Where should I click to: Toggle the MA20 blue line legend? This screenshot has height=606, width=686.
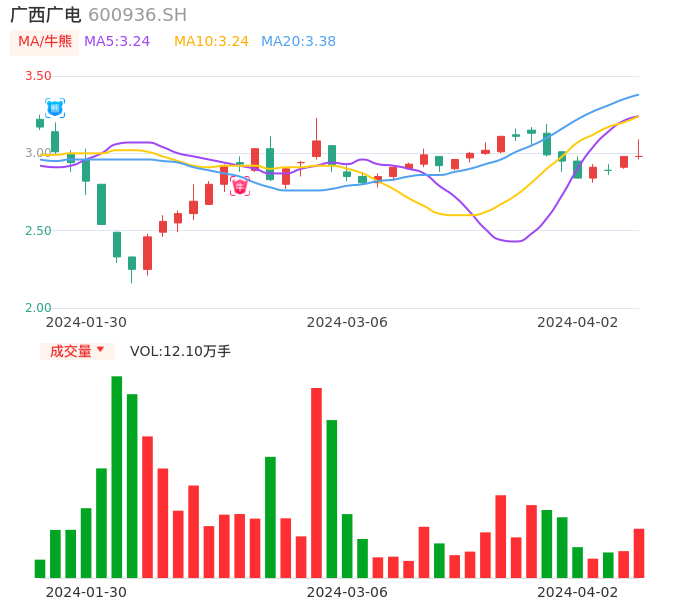tap(298, 41)
